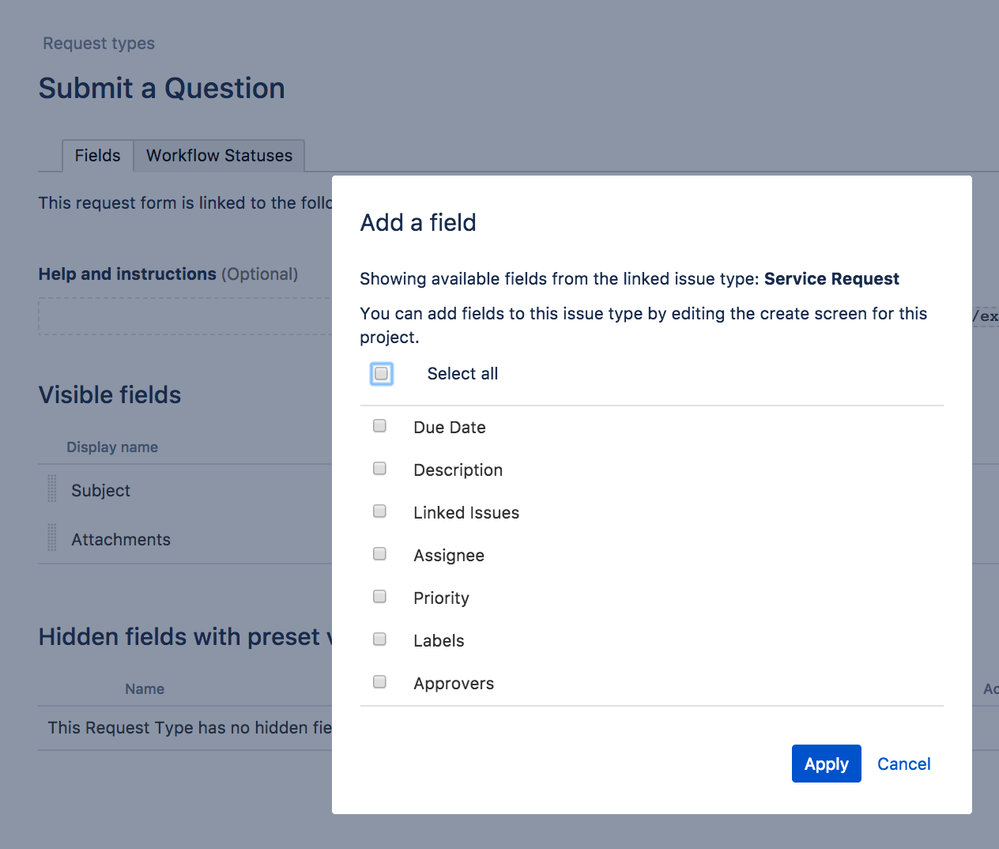Go to Request types breadcrumb
The width and height of the screenshot is (999, 849).
pyautogui.click(x=99, y=43)
